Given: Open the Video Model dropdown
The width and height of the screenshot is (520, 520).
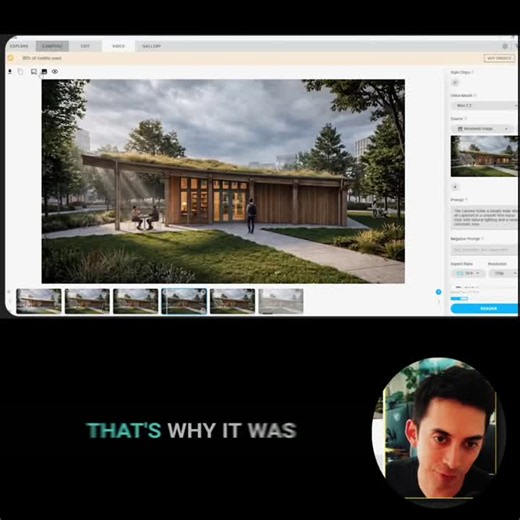Looking at the screenshot, I should tap(485, 106).
